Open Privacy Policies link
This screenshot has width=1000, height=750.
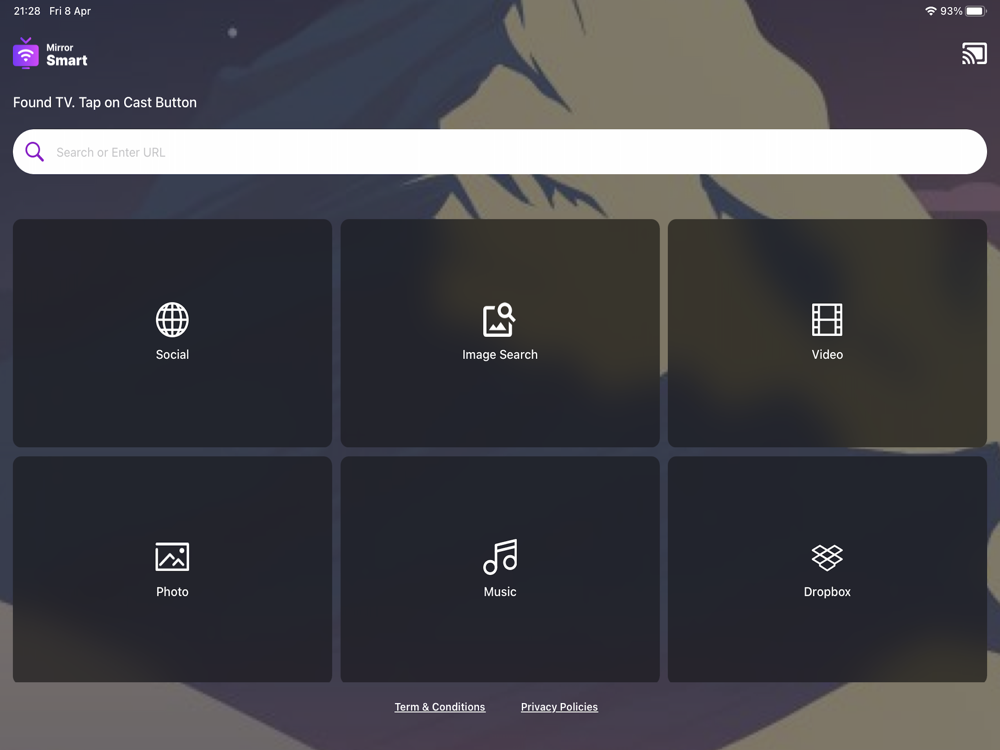(559, 707)
